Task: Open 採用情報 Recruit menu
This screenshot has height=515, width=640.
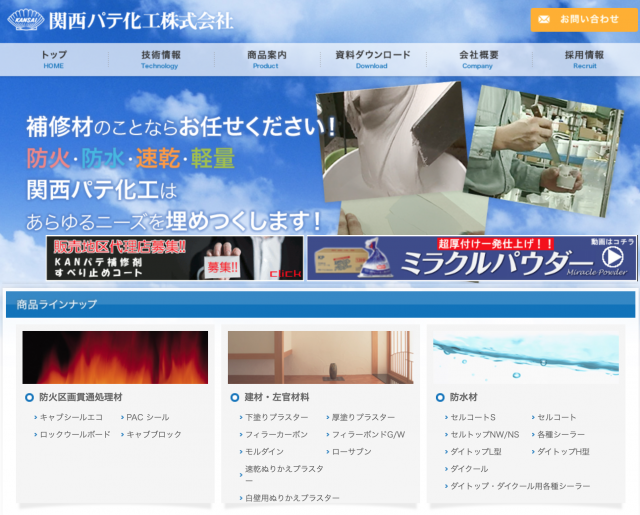Action: 584,60
